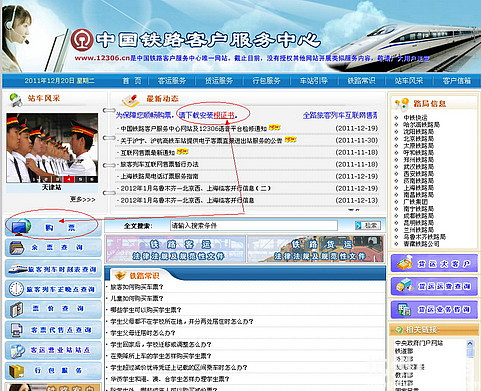Select 铁路常识 in the top navigation bar
Image resolution: width=481 pixels, height=391 pixels.
361,81
